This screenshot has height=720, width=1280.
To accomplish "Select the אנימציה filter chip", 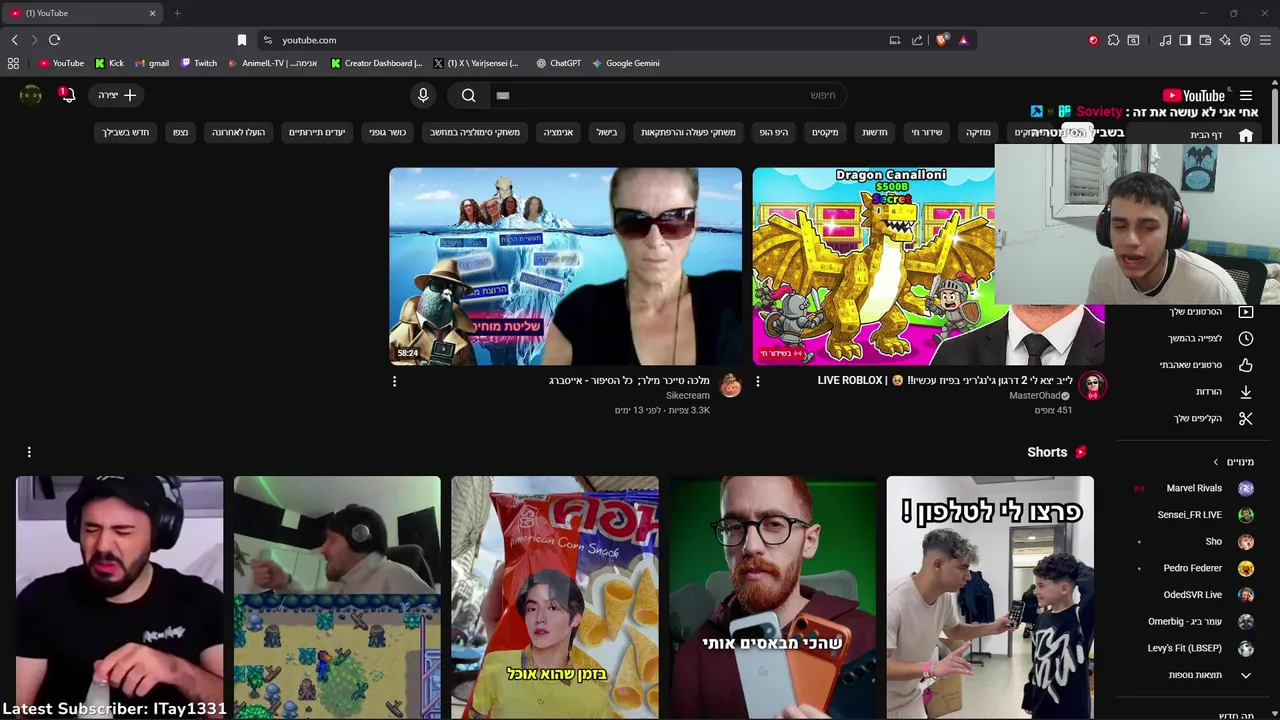I will (558, 132).
